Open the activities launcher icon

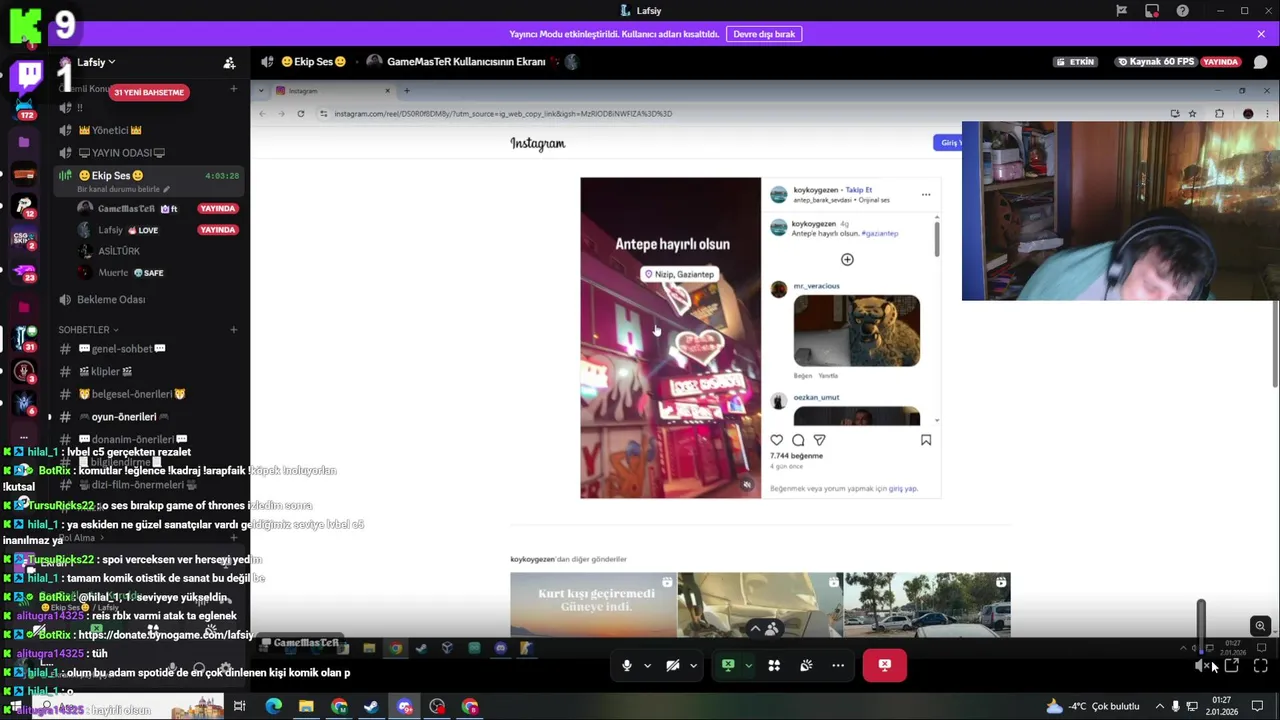[774, 666]
